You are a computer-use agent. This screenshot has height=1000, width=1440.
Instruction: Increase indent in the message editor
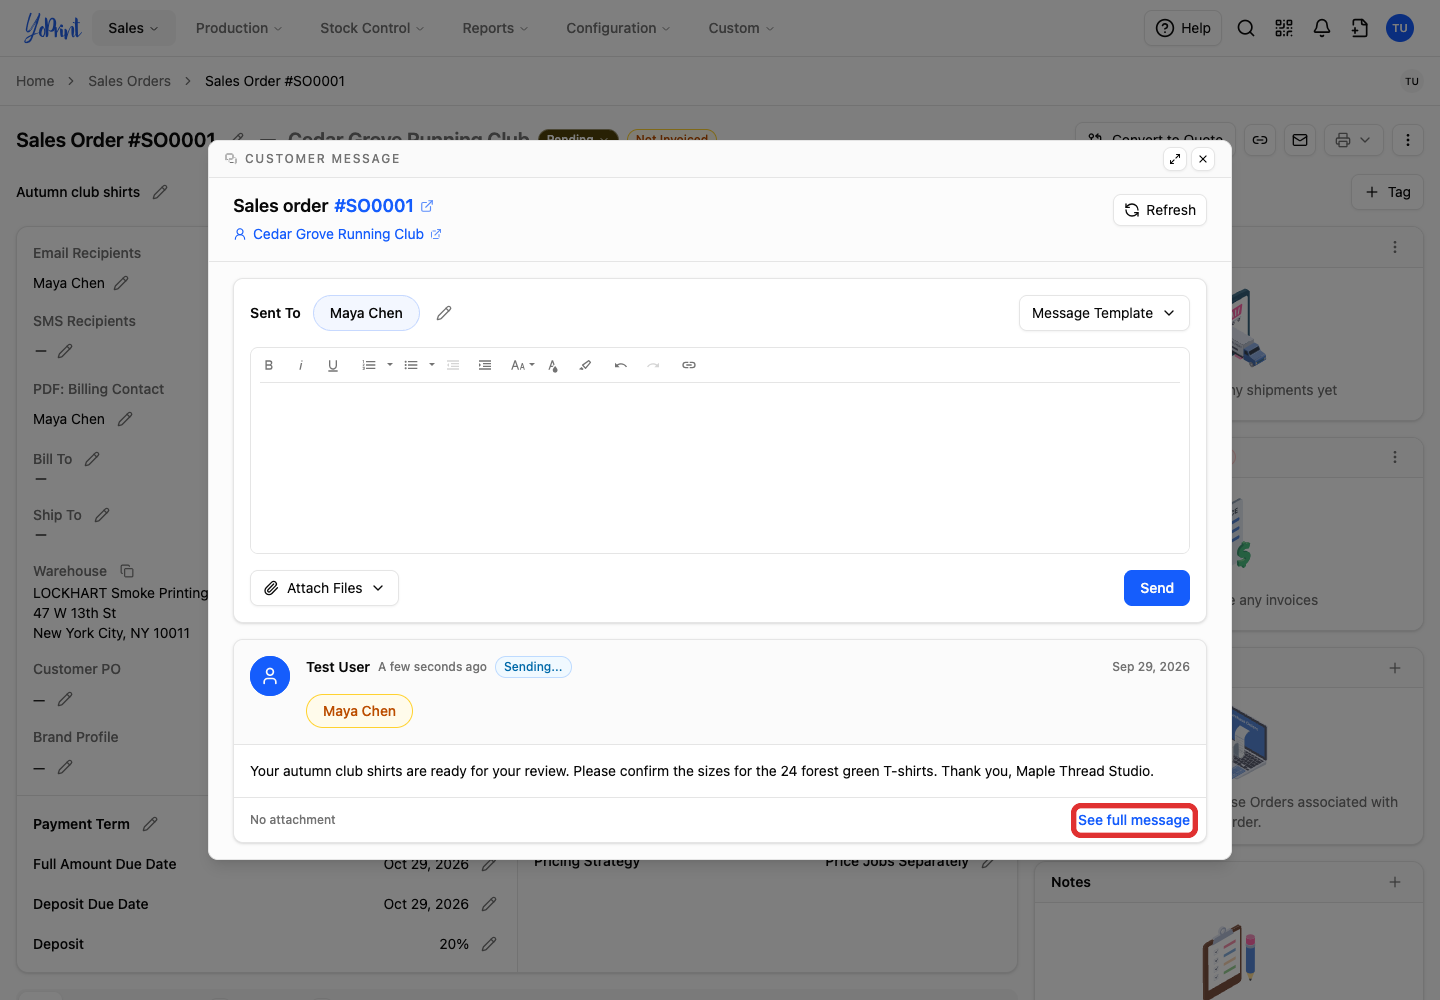(x=485, y=365)
